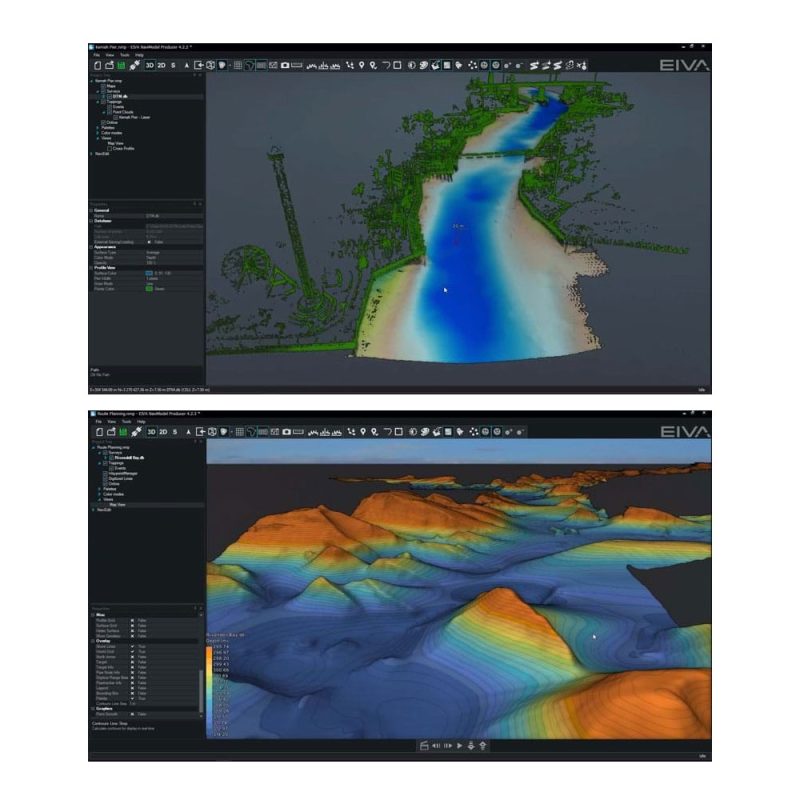Screen dimensions: 800x800
Task: Click camera snapshot icon in top window toolbar
Action: point(285,65)
